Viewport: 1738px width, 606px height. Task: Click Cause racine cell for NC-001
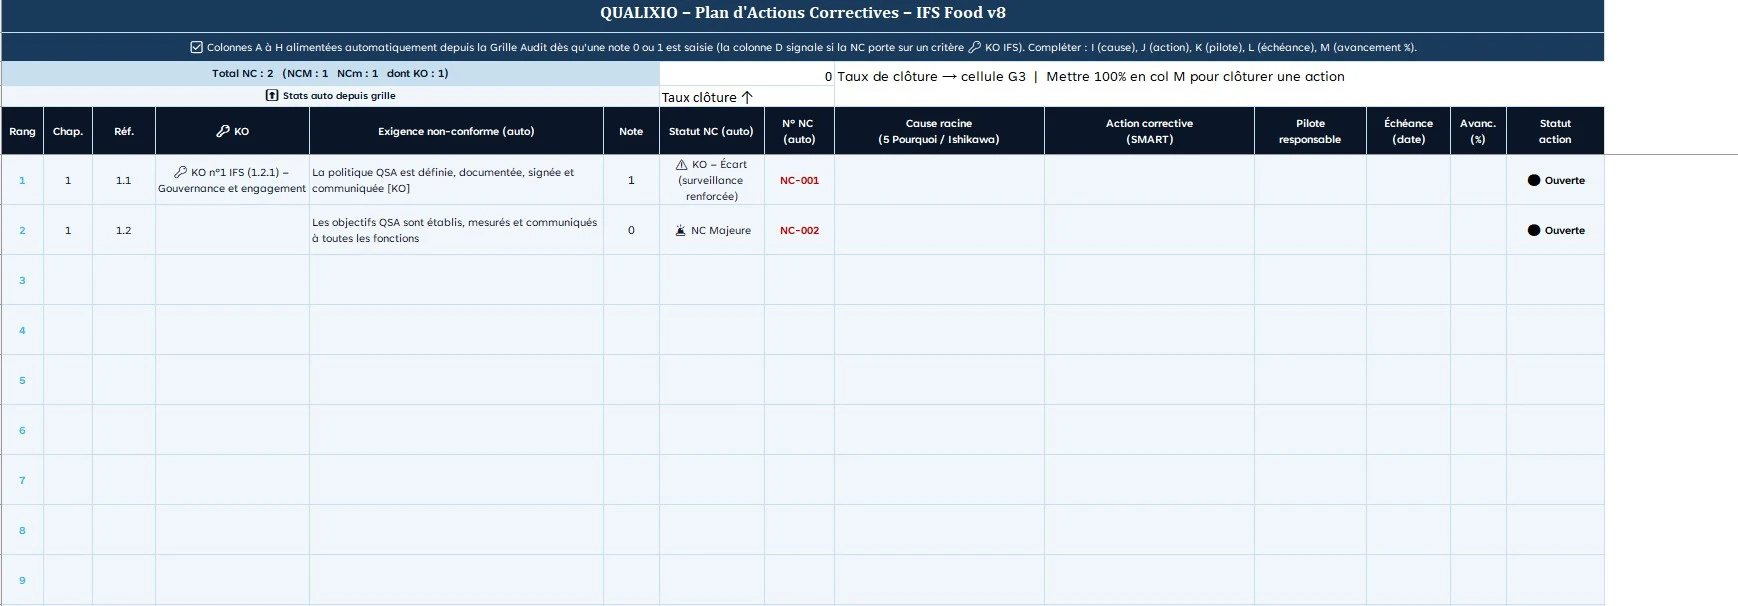point(939,180)
